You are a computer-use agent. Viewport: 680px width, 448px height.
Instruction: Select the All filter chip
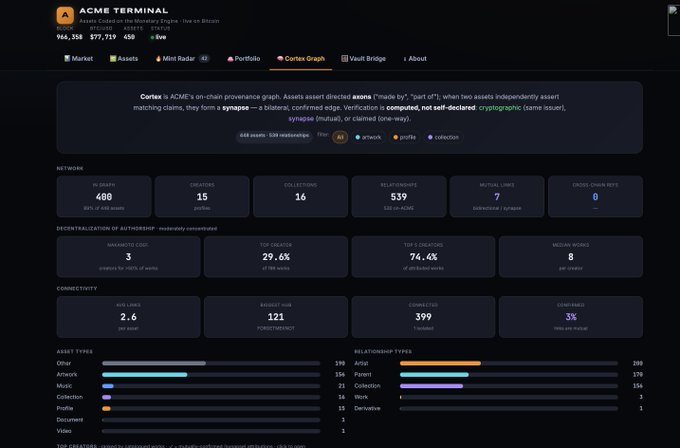click(340, 137)
